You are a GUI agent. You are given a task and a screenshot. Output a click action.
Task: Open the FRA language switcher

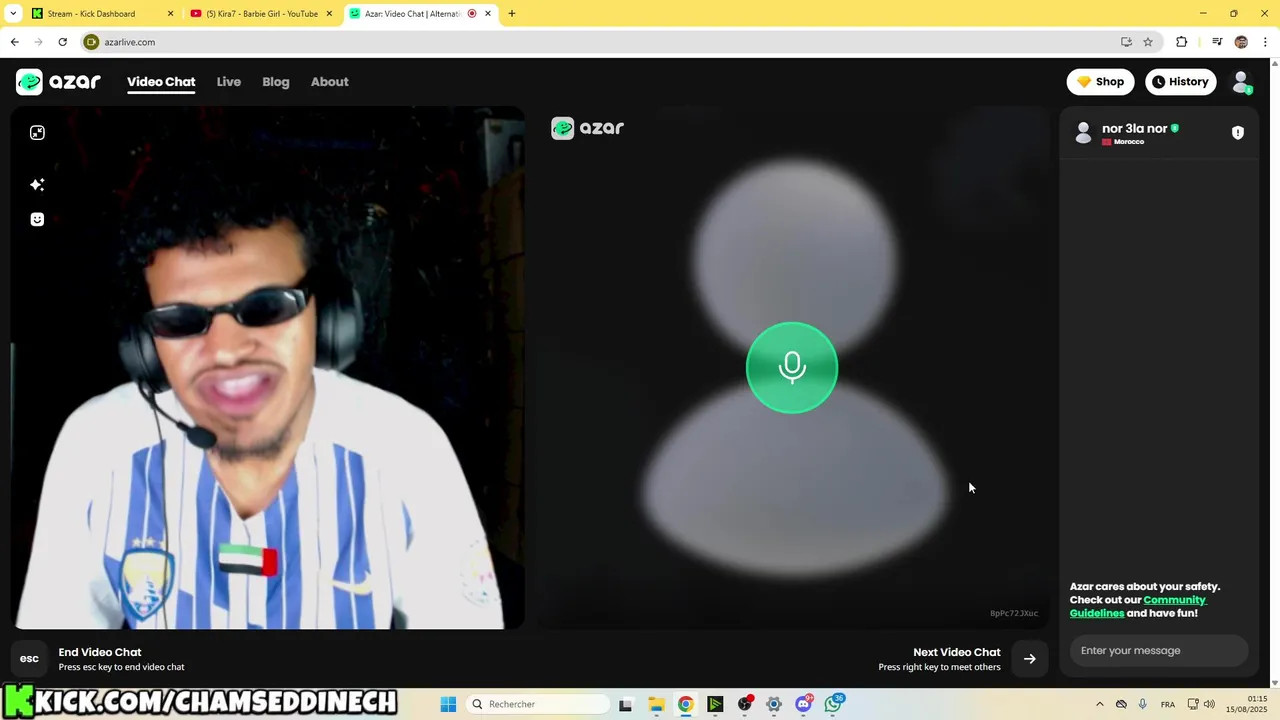tap(1168, 704)
